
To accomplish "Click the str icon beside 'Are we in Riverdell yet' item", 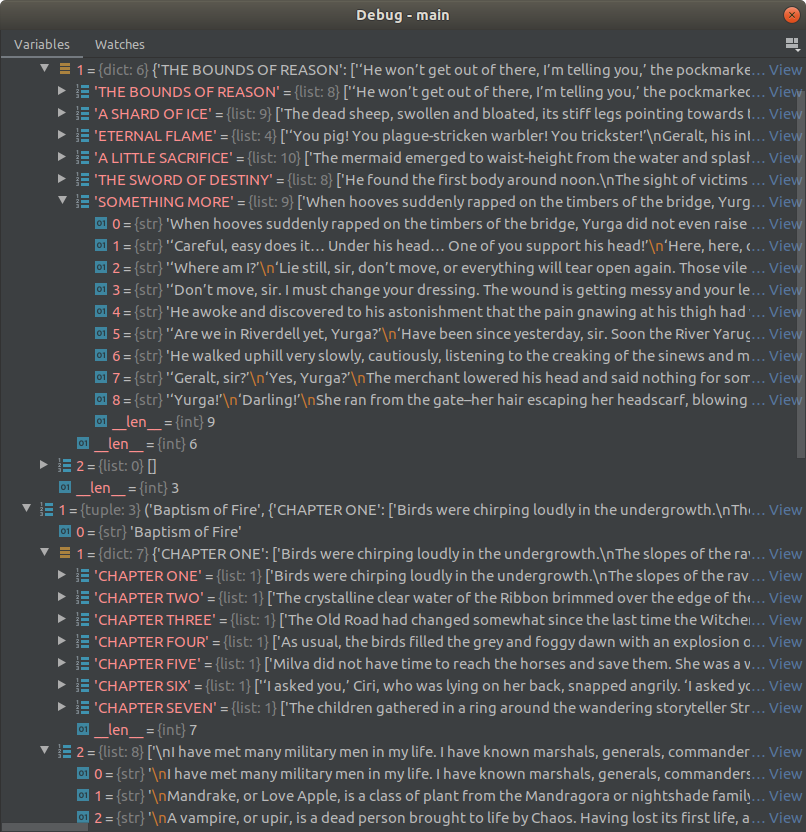I will pyautogui.click(x=101, y=333).
